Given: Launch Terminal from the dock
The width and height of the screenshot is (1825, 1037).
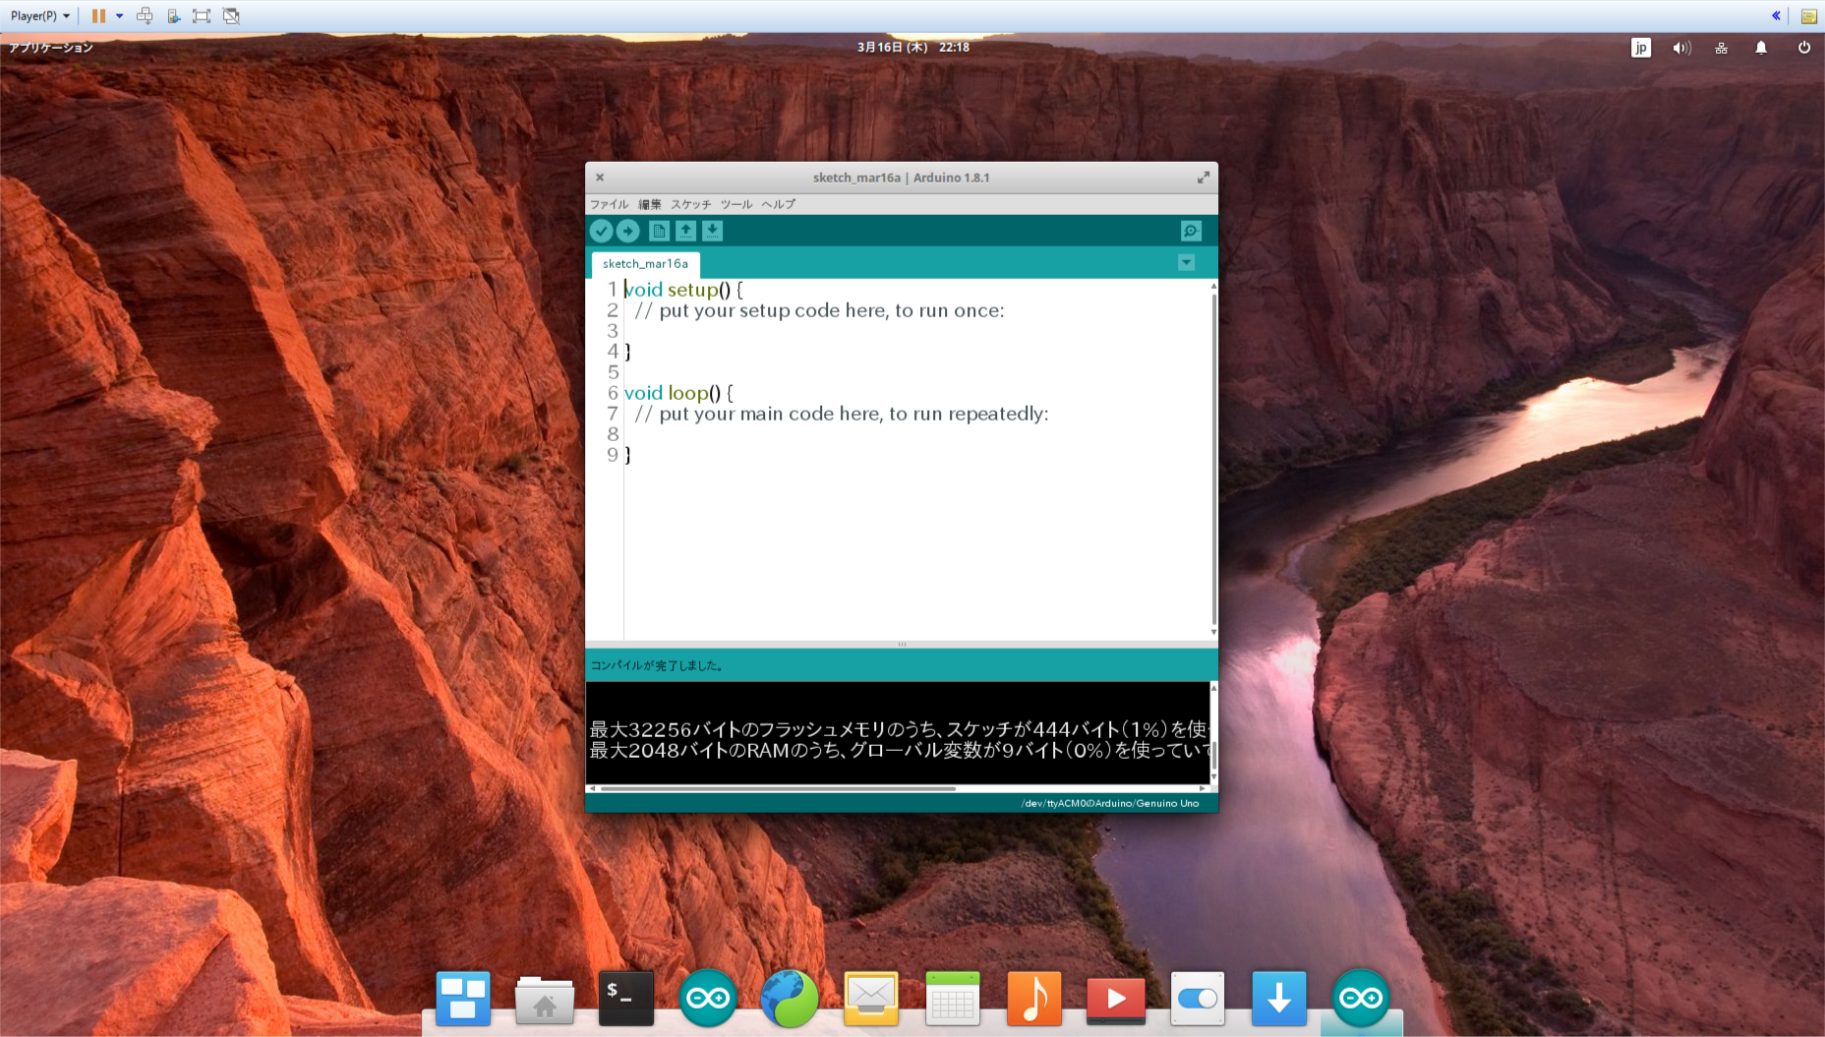Looking at the screenshot, I should click(x=626, y=998).
